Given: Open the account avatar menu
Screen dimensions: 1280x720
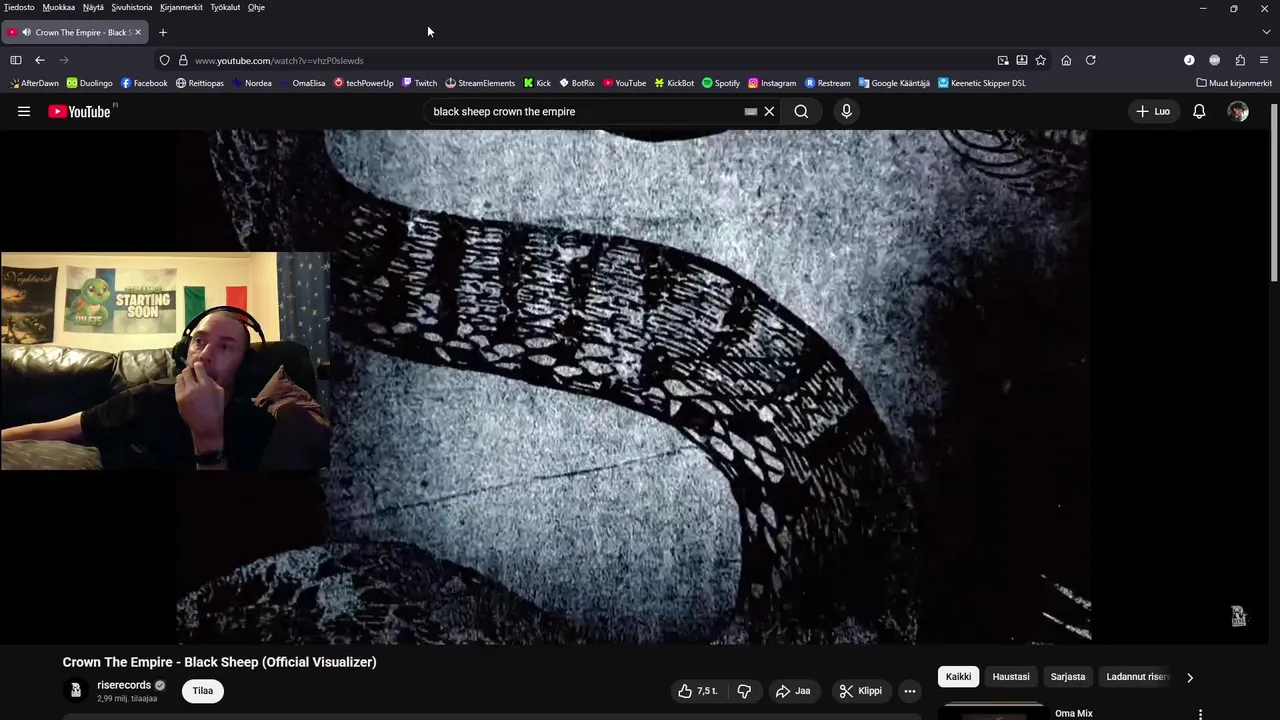Looking at the screenshot, I should click(1238, 112).
